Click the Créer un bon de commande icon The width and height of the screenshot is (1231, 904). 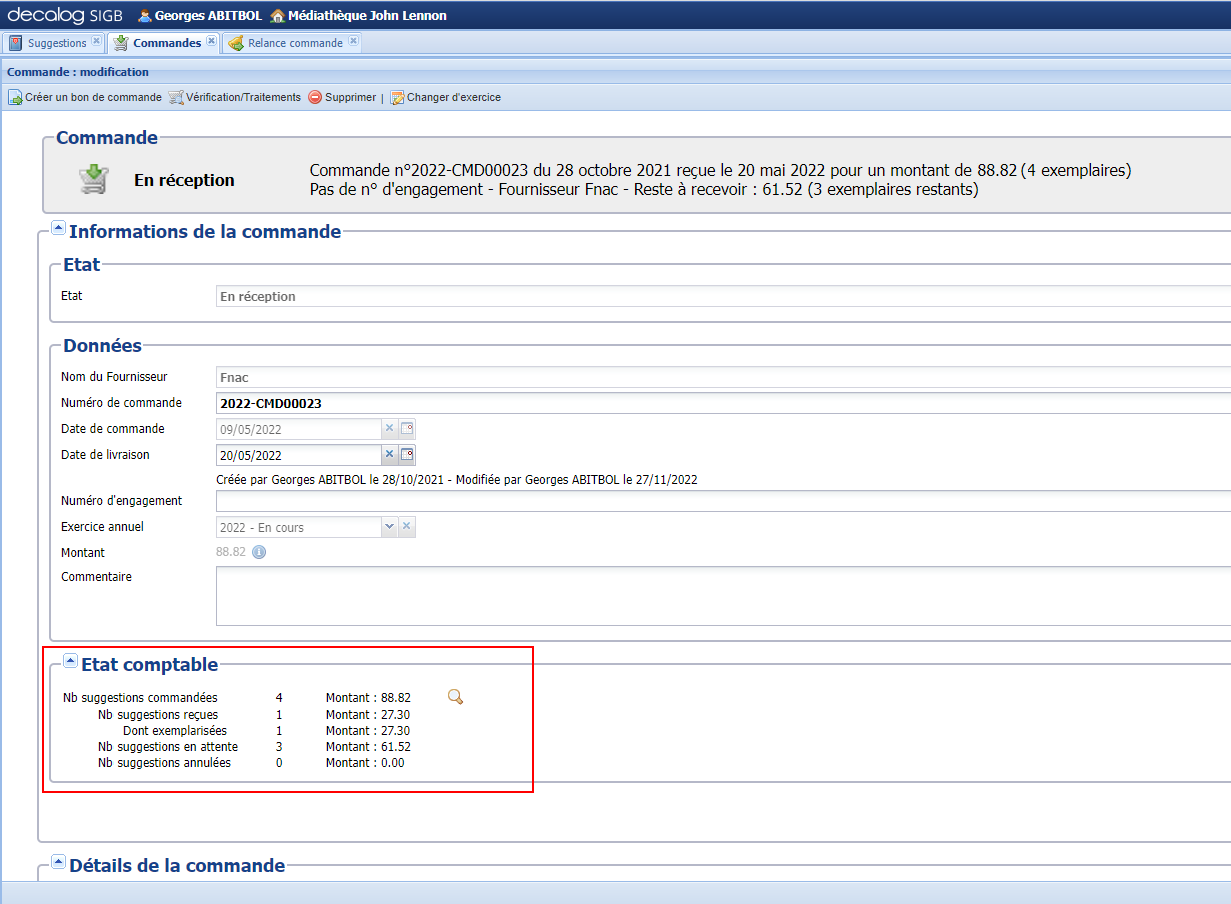pos(15,97)
